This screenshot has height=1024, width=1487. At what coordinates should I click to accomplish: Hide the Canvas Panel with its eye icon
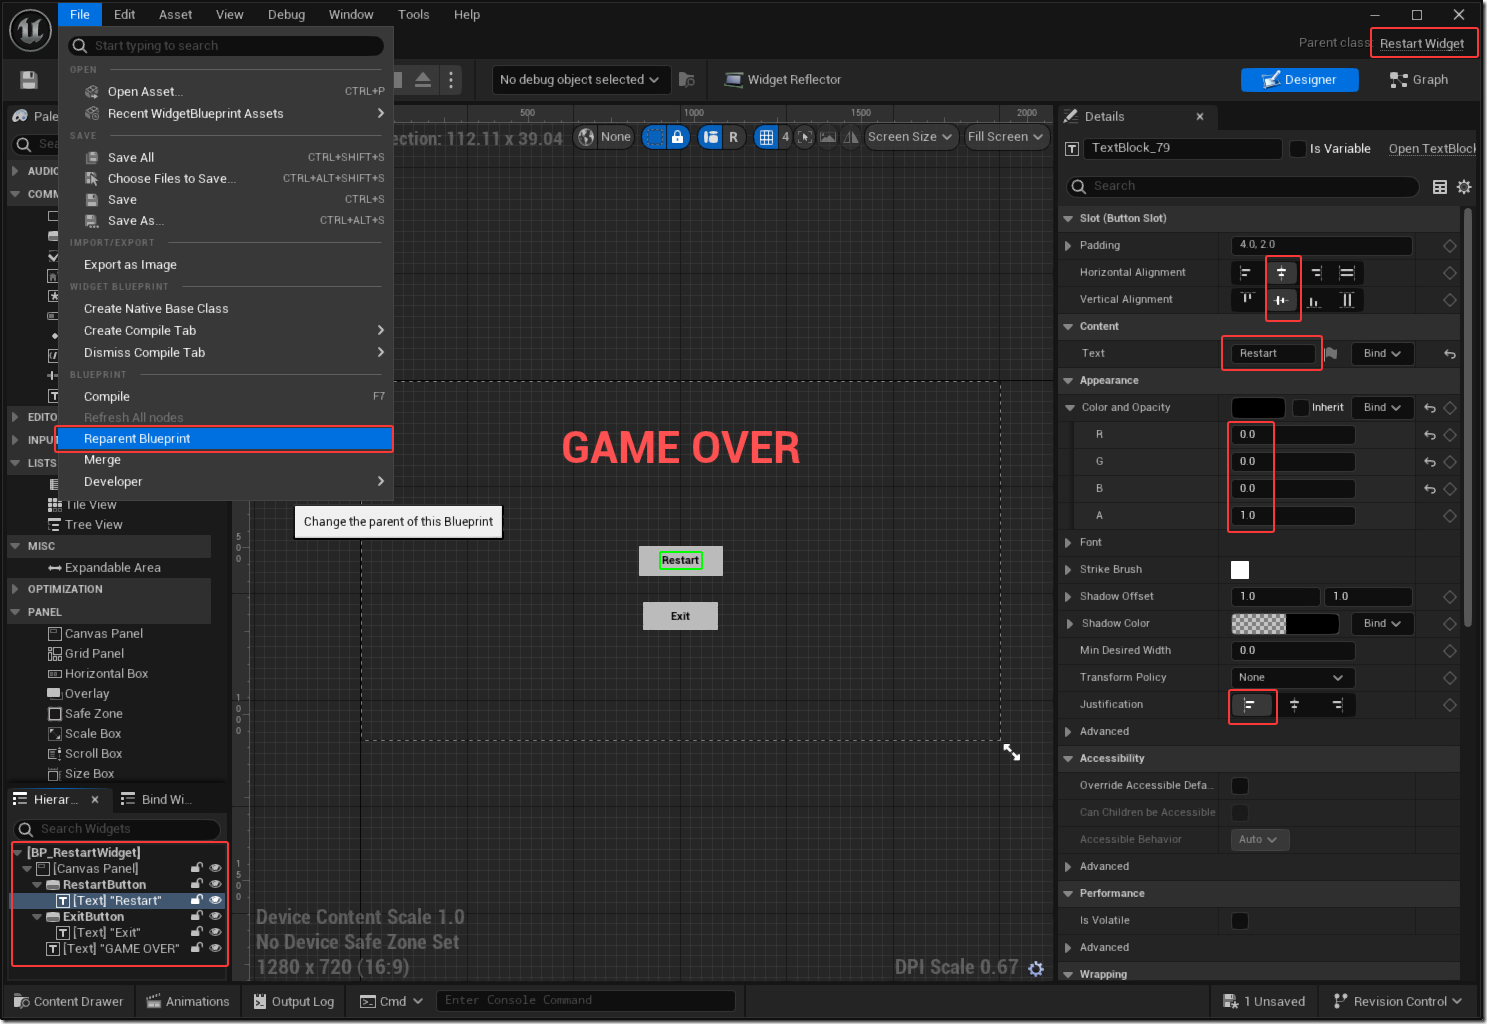click(x=215, y=869)
